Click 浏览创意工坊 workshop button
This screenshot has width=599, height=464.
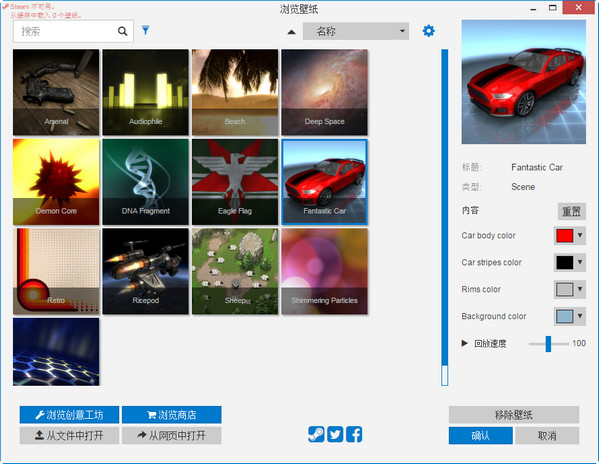point(69,415)
